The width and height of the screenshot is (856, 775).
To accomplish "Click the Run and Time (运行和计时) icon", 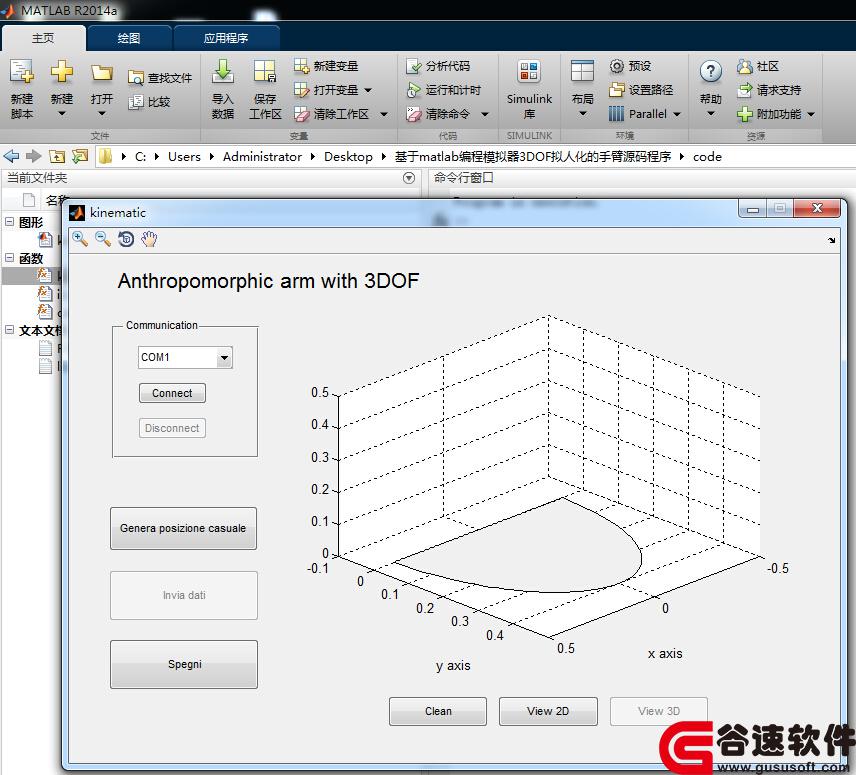I will tap(413, 90).
